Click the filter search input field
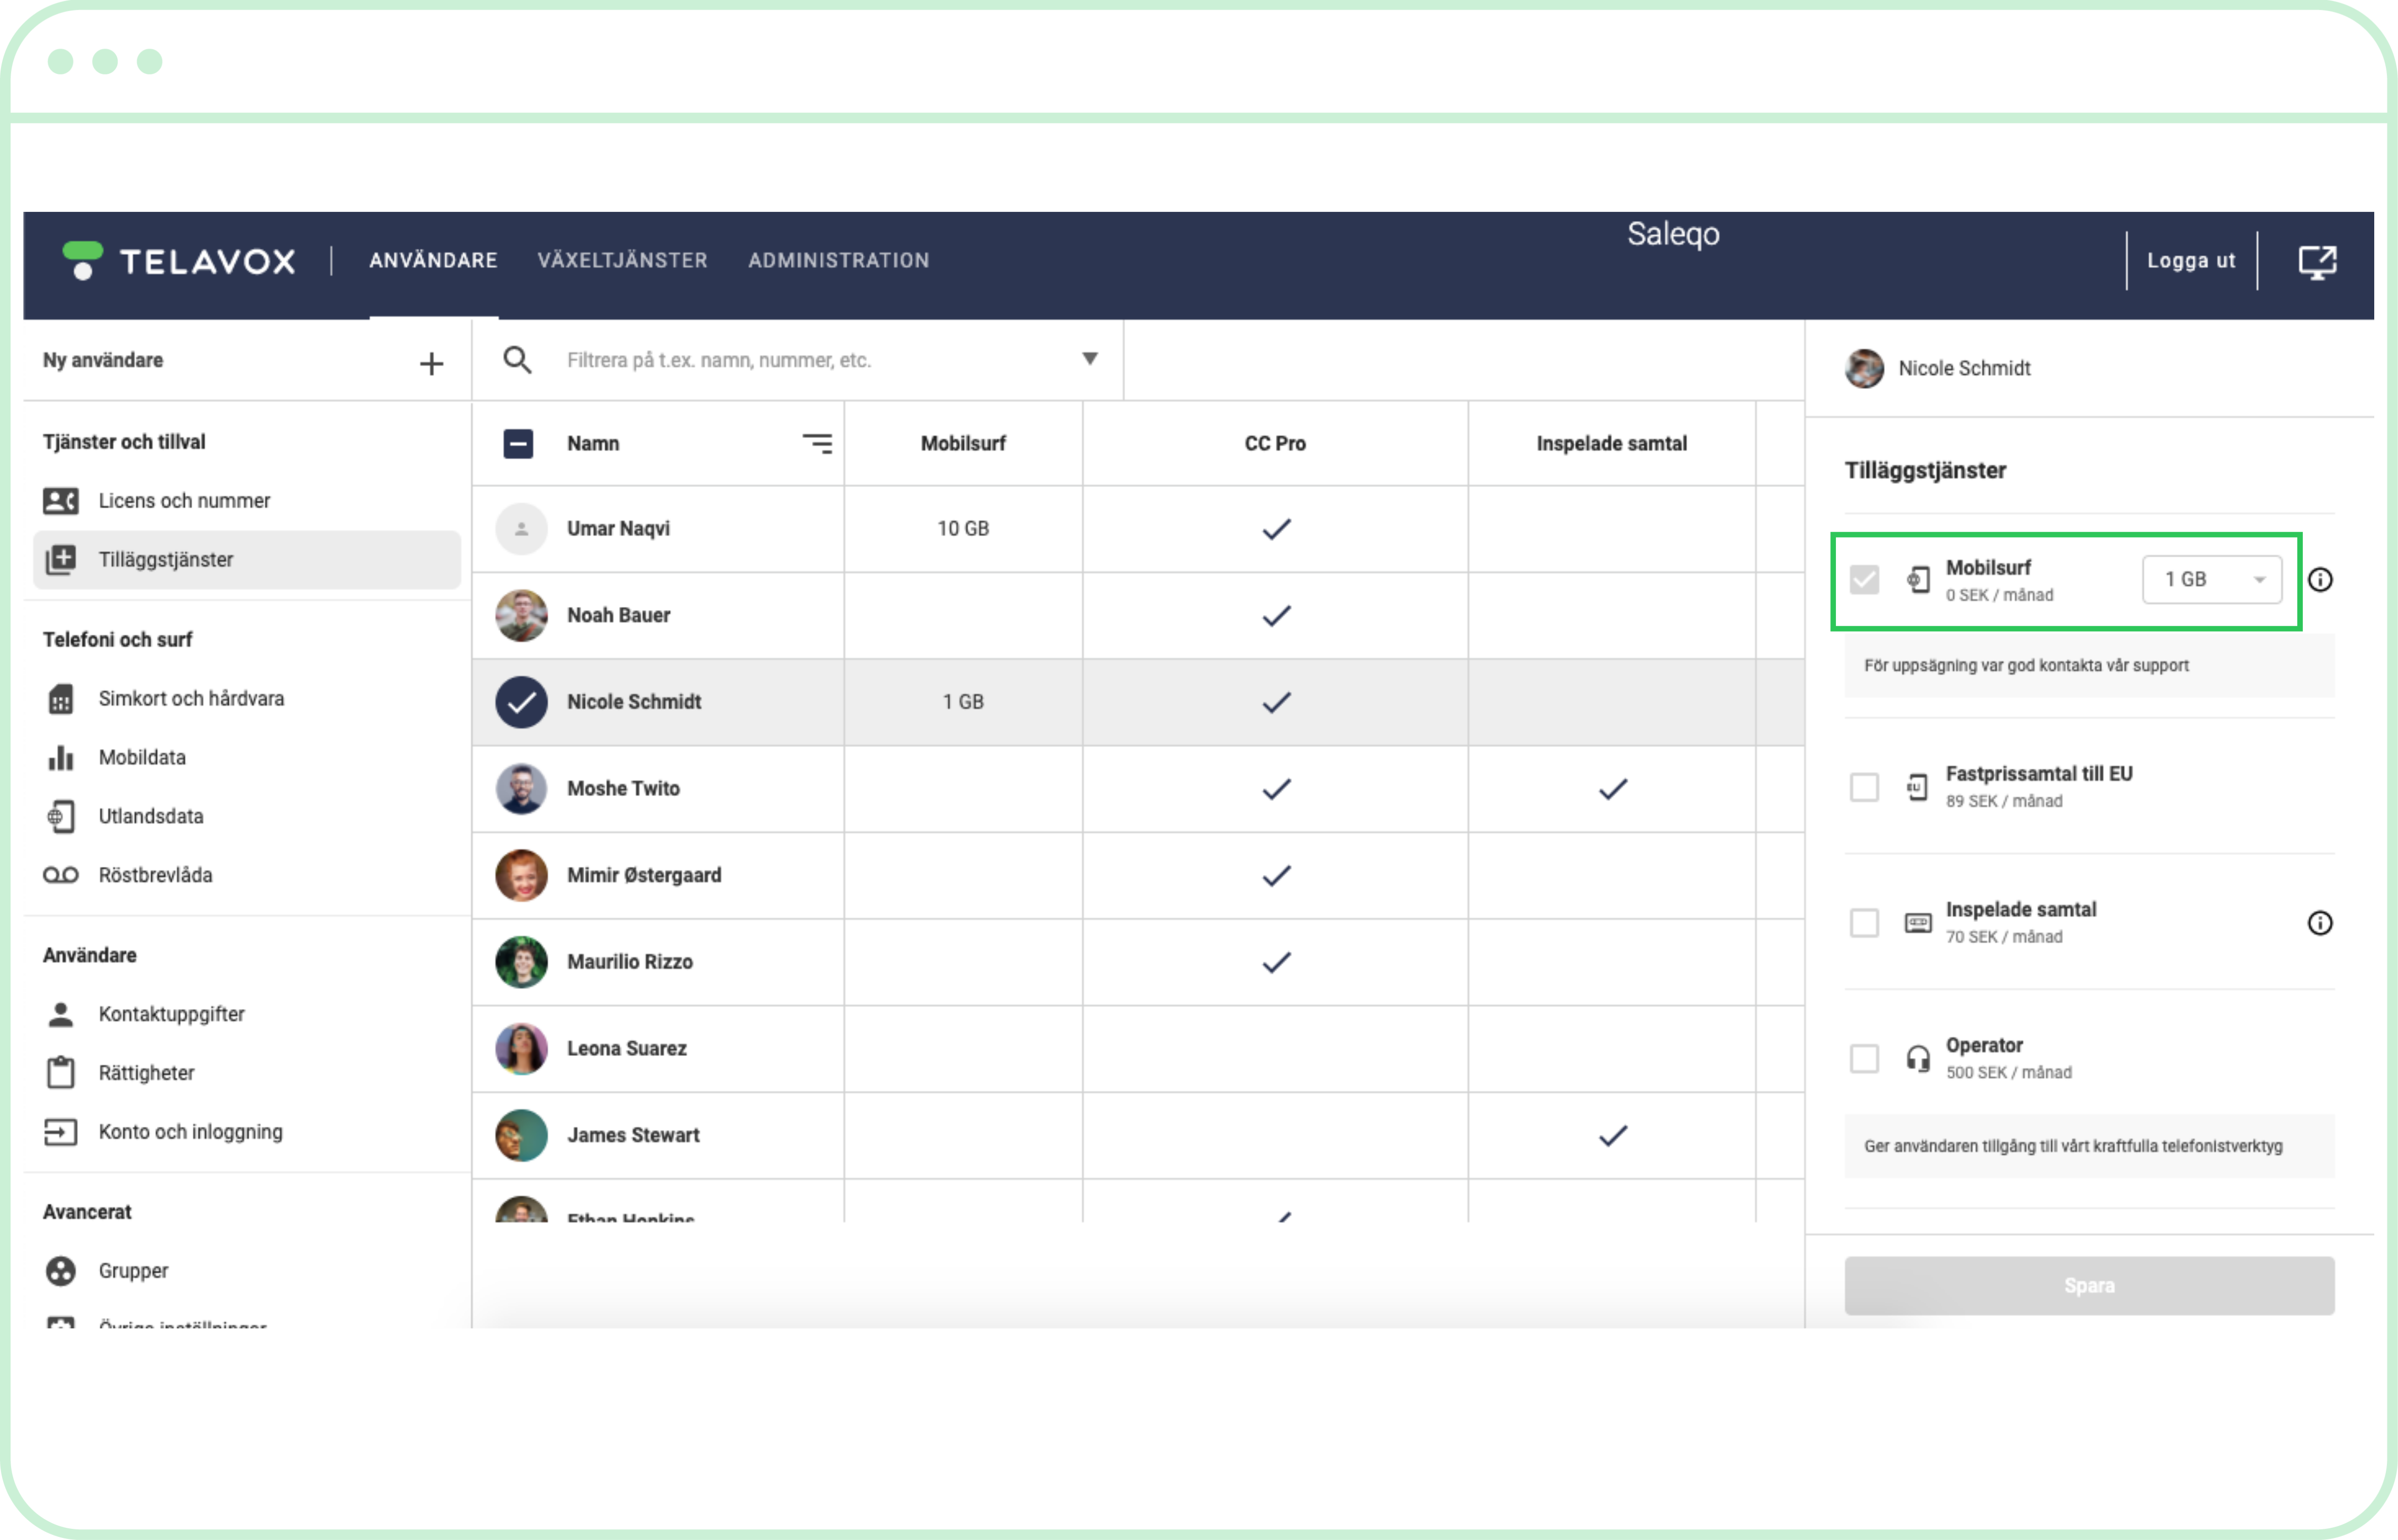This screenshot has width=2398, height=1540. [800, 360]
